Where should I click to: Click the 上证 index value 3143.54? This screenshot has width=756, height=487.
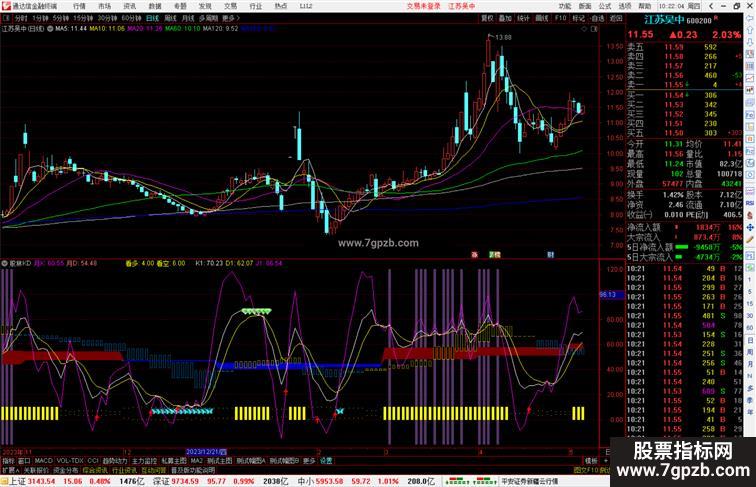click(41, 481)
